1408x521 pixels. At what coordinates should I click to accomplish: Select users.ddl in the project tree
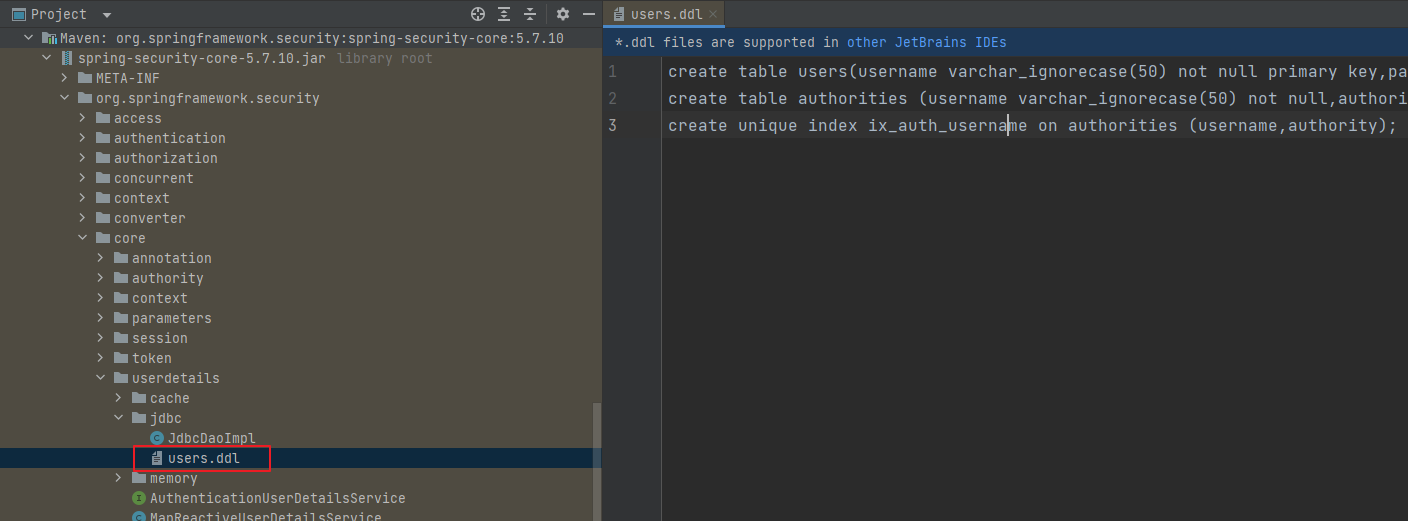coord(203,458)
